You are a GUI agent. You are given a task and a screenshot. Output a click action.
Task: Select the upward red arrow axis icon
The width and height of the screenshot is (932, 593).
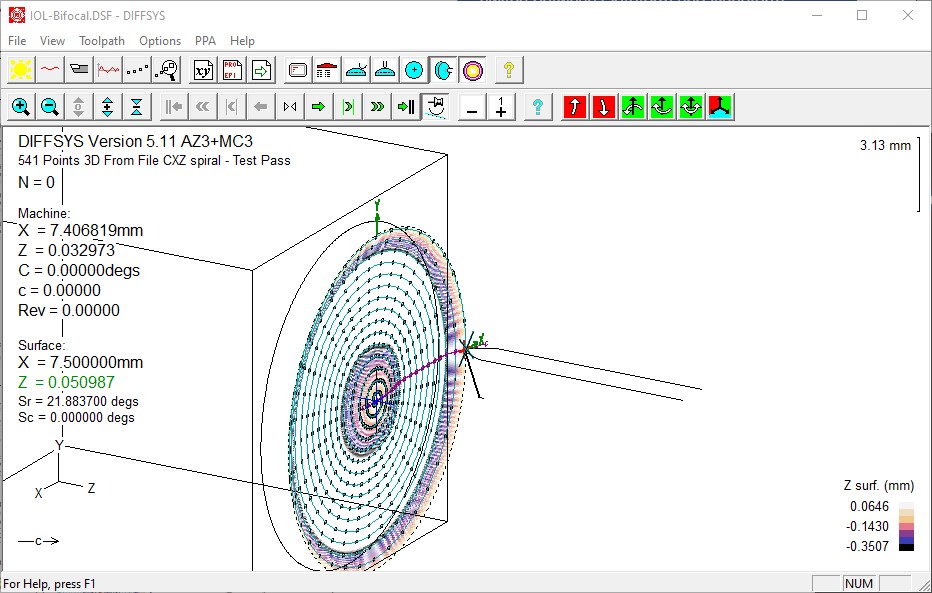click(x=574, y=106)
